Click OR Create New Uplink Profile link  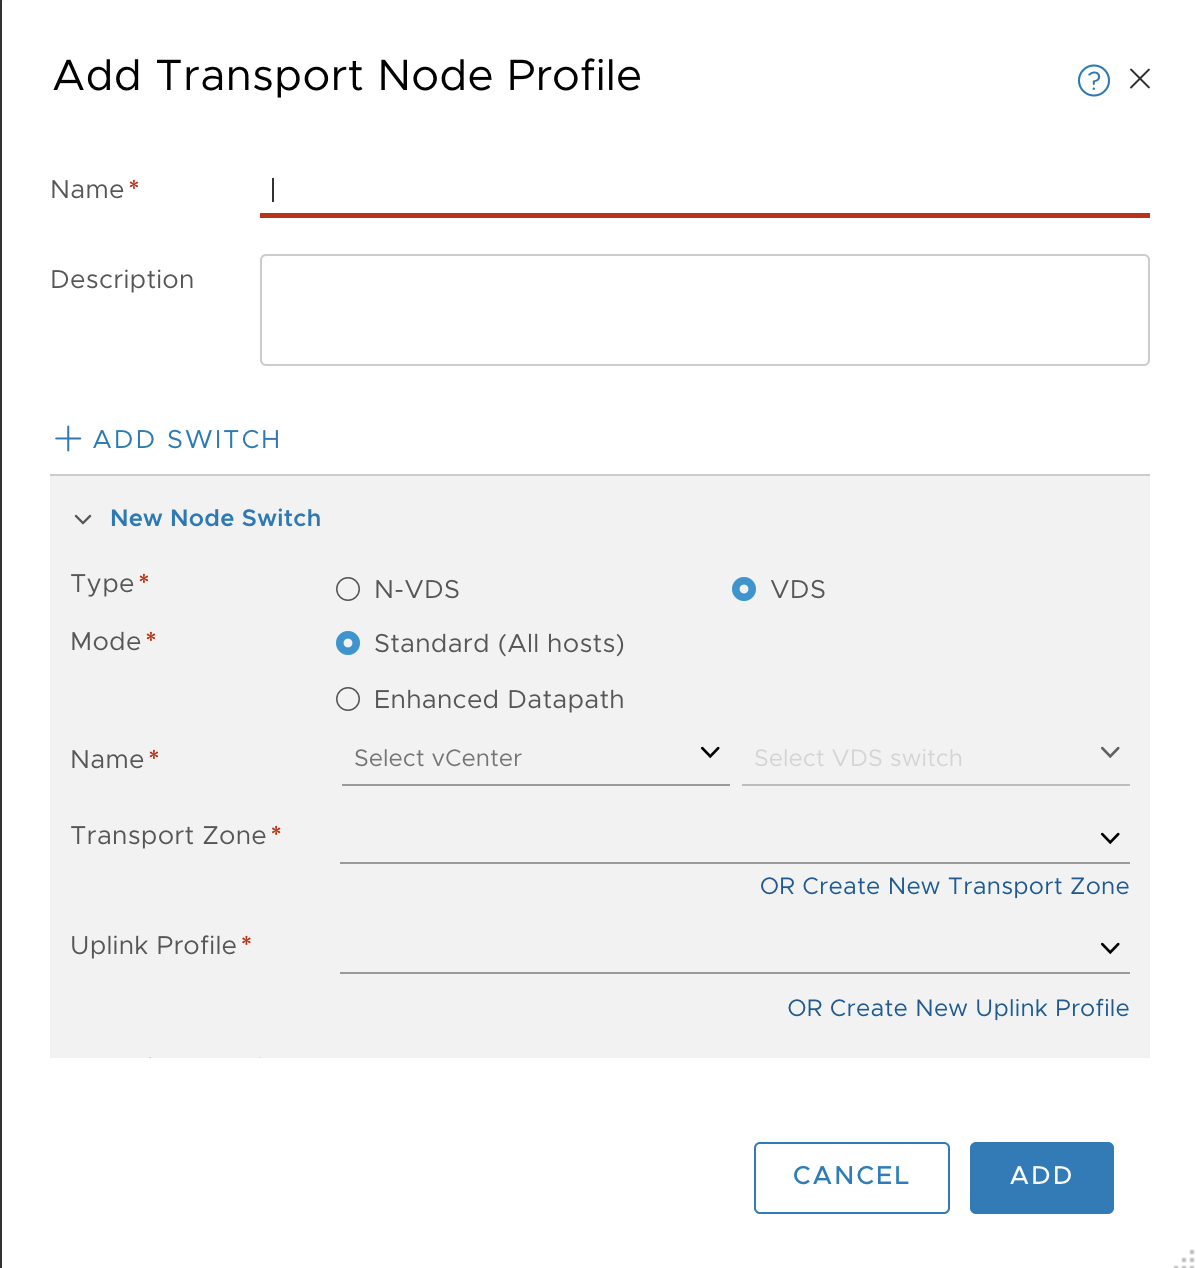958,1008
